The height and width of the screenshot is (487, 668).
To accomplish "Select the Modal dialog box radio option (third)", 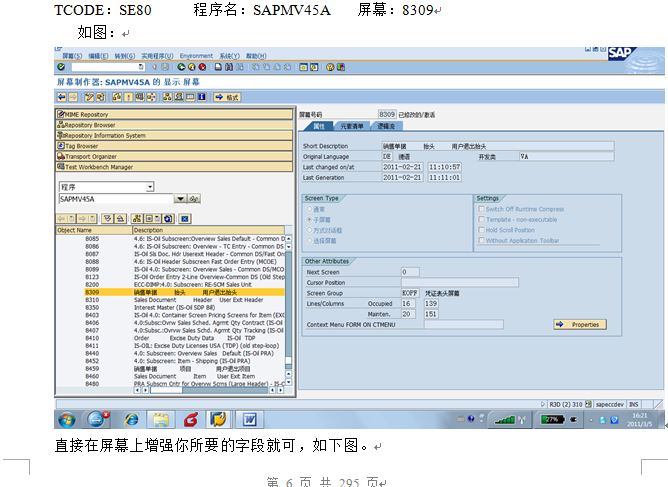I will (310, 230).
